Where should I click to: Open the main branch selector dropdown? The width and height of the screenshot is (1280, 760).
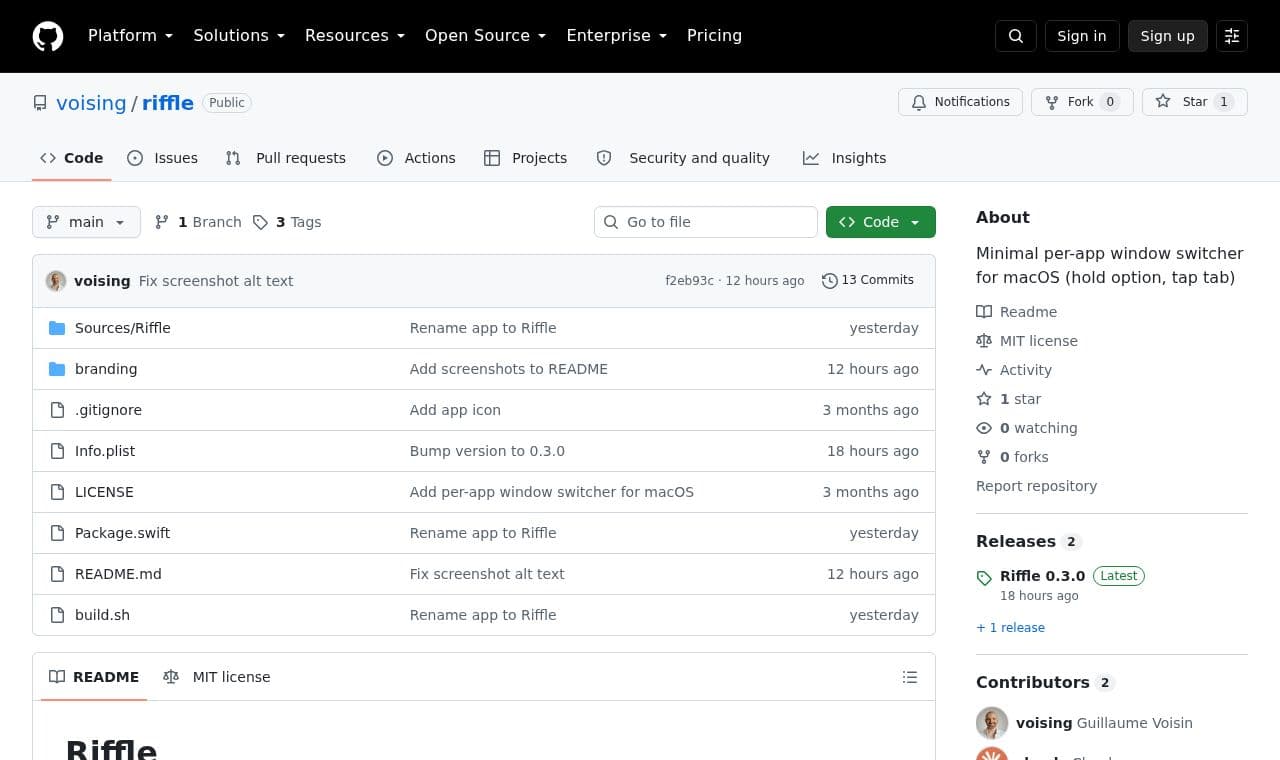(86, 222)
